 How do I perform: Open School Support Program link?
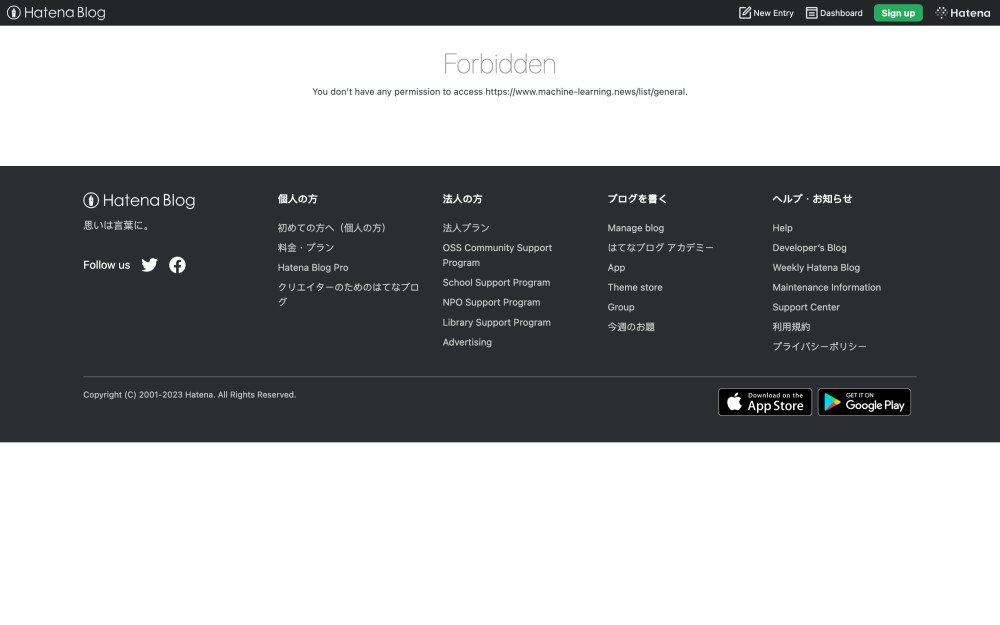point(496,283)
